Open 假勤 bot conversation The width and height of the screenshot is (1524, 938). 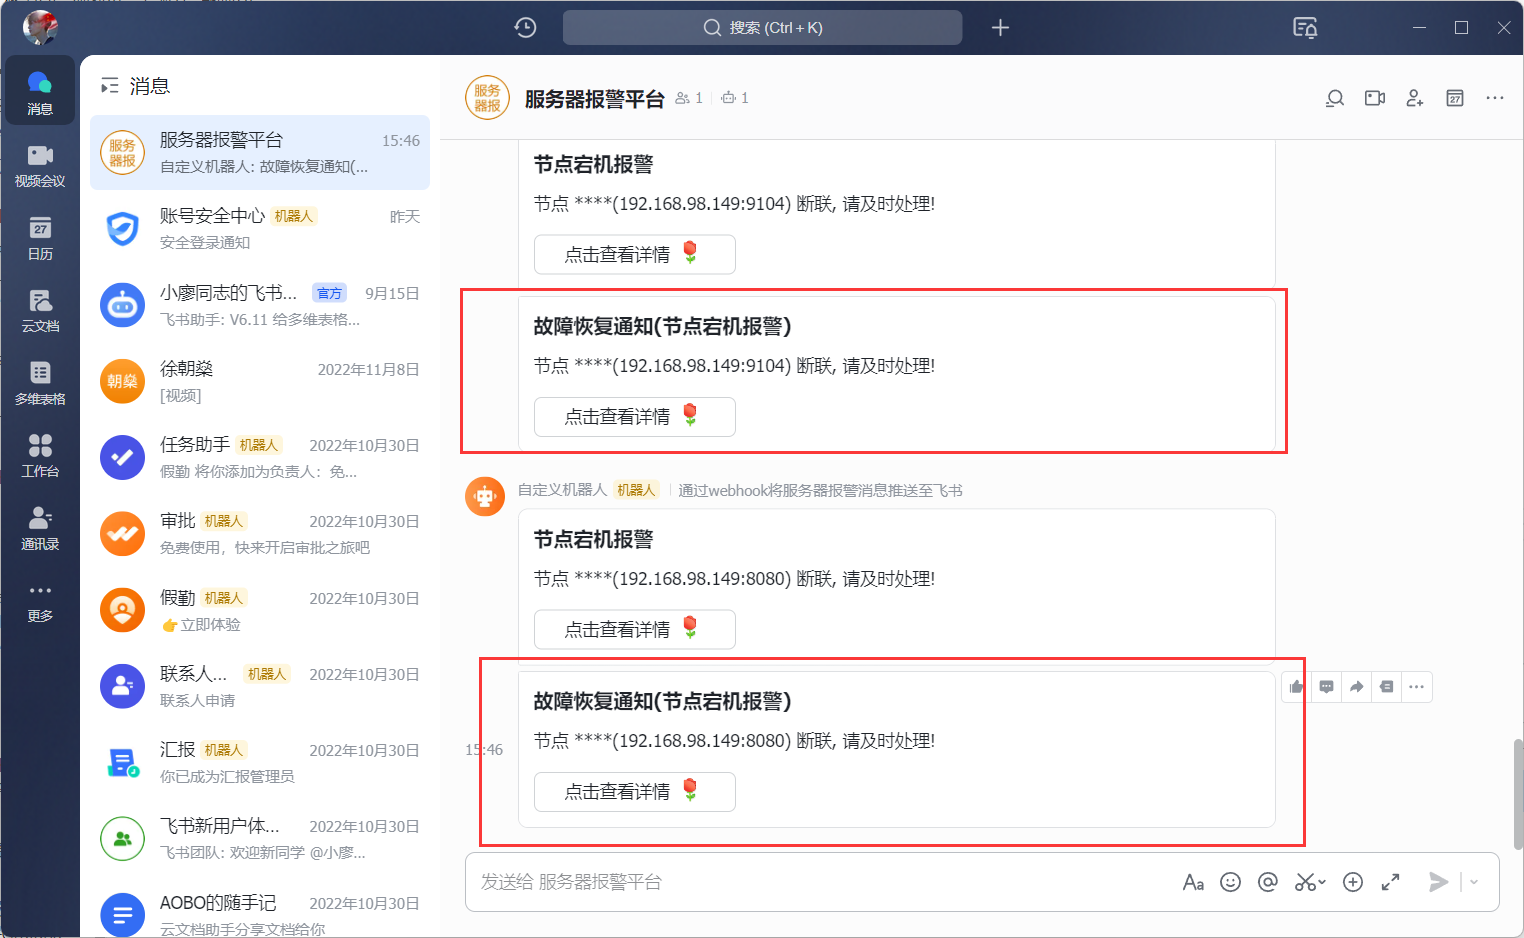tap(260, 610)
